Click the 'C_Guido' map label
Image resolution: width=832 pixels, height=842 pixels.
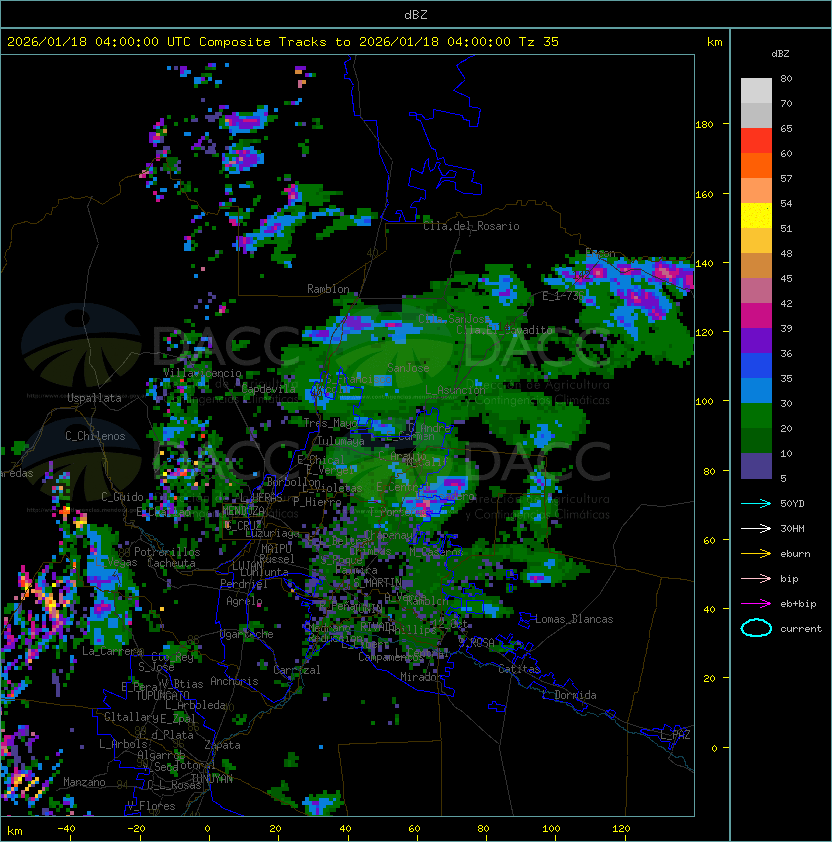point(122,497)
